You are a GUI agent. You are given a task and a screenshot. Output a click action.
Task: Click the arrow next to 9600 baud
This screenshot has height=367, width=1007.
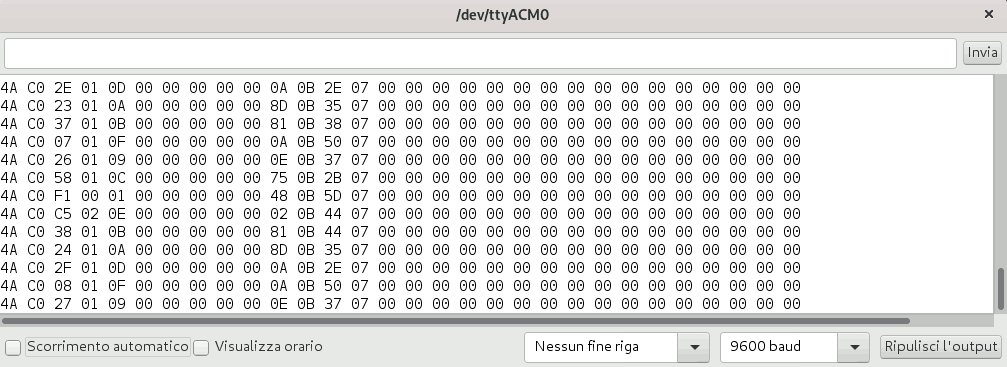click(854, 348)
